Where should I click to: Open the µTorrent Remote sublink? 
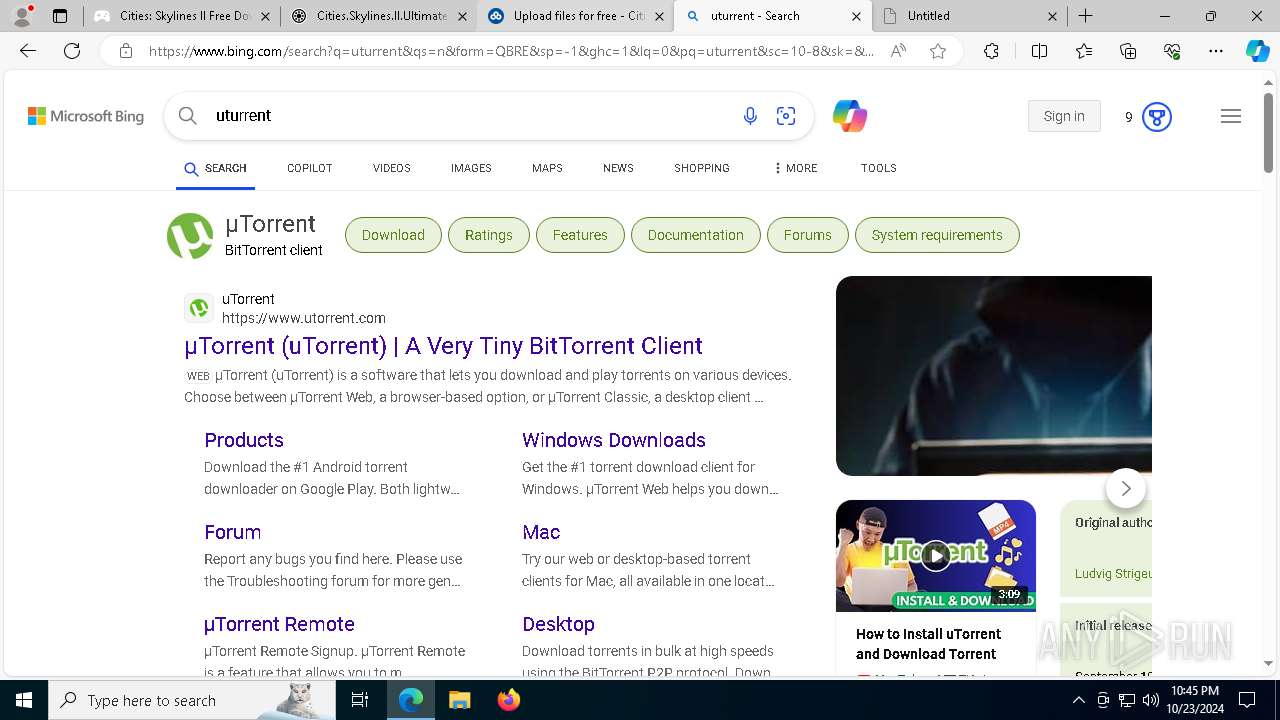point(279,624)
